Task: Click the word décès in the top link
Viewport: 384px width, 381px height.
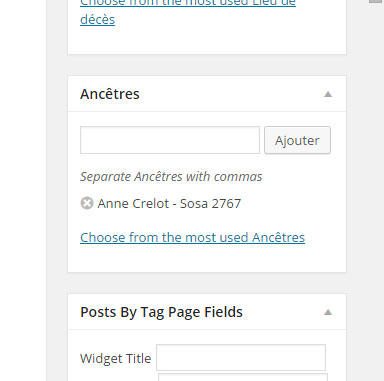Action: click(x=97, y=19)
